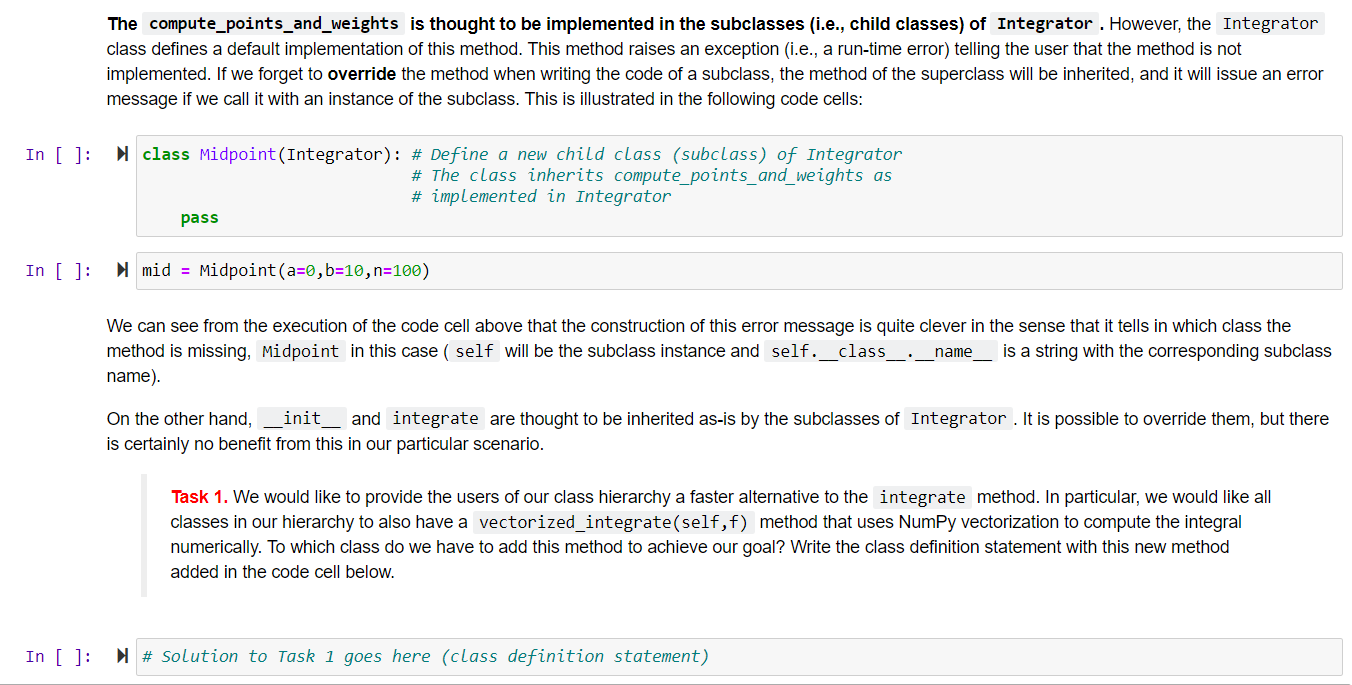1352x685 pixels.
Task: Run the mid = Midpoint(a=0,b=10,n=100) cell
Action: pos(121,269)
